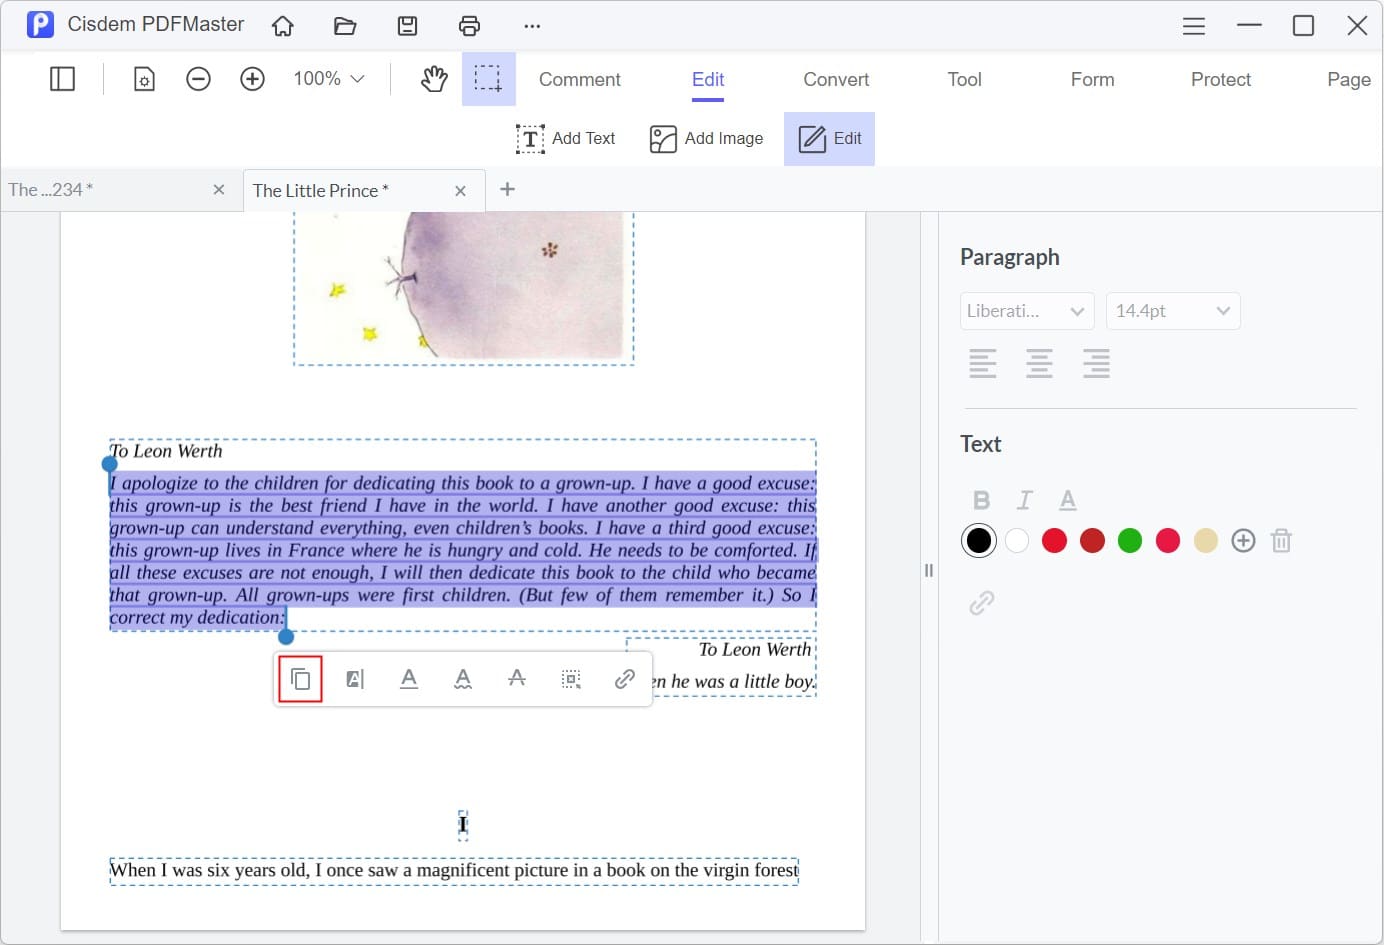Click the Add Image button
Image resolution: width=1384 pixels, height=945 pixels.
click(x=706, y=139)
